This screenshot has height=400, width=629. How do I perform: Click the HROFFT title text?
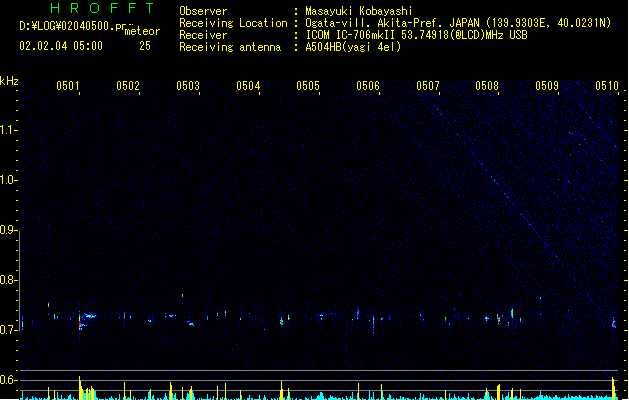102,8
